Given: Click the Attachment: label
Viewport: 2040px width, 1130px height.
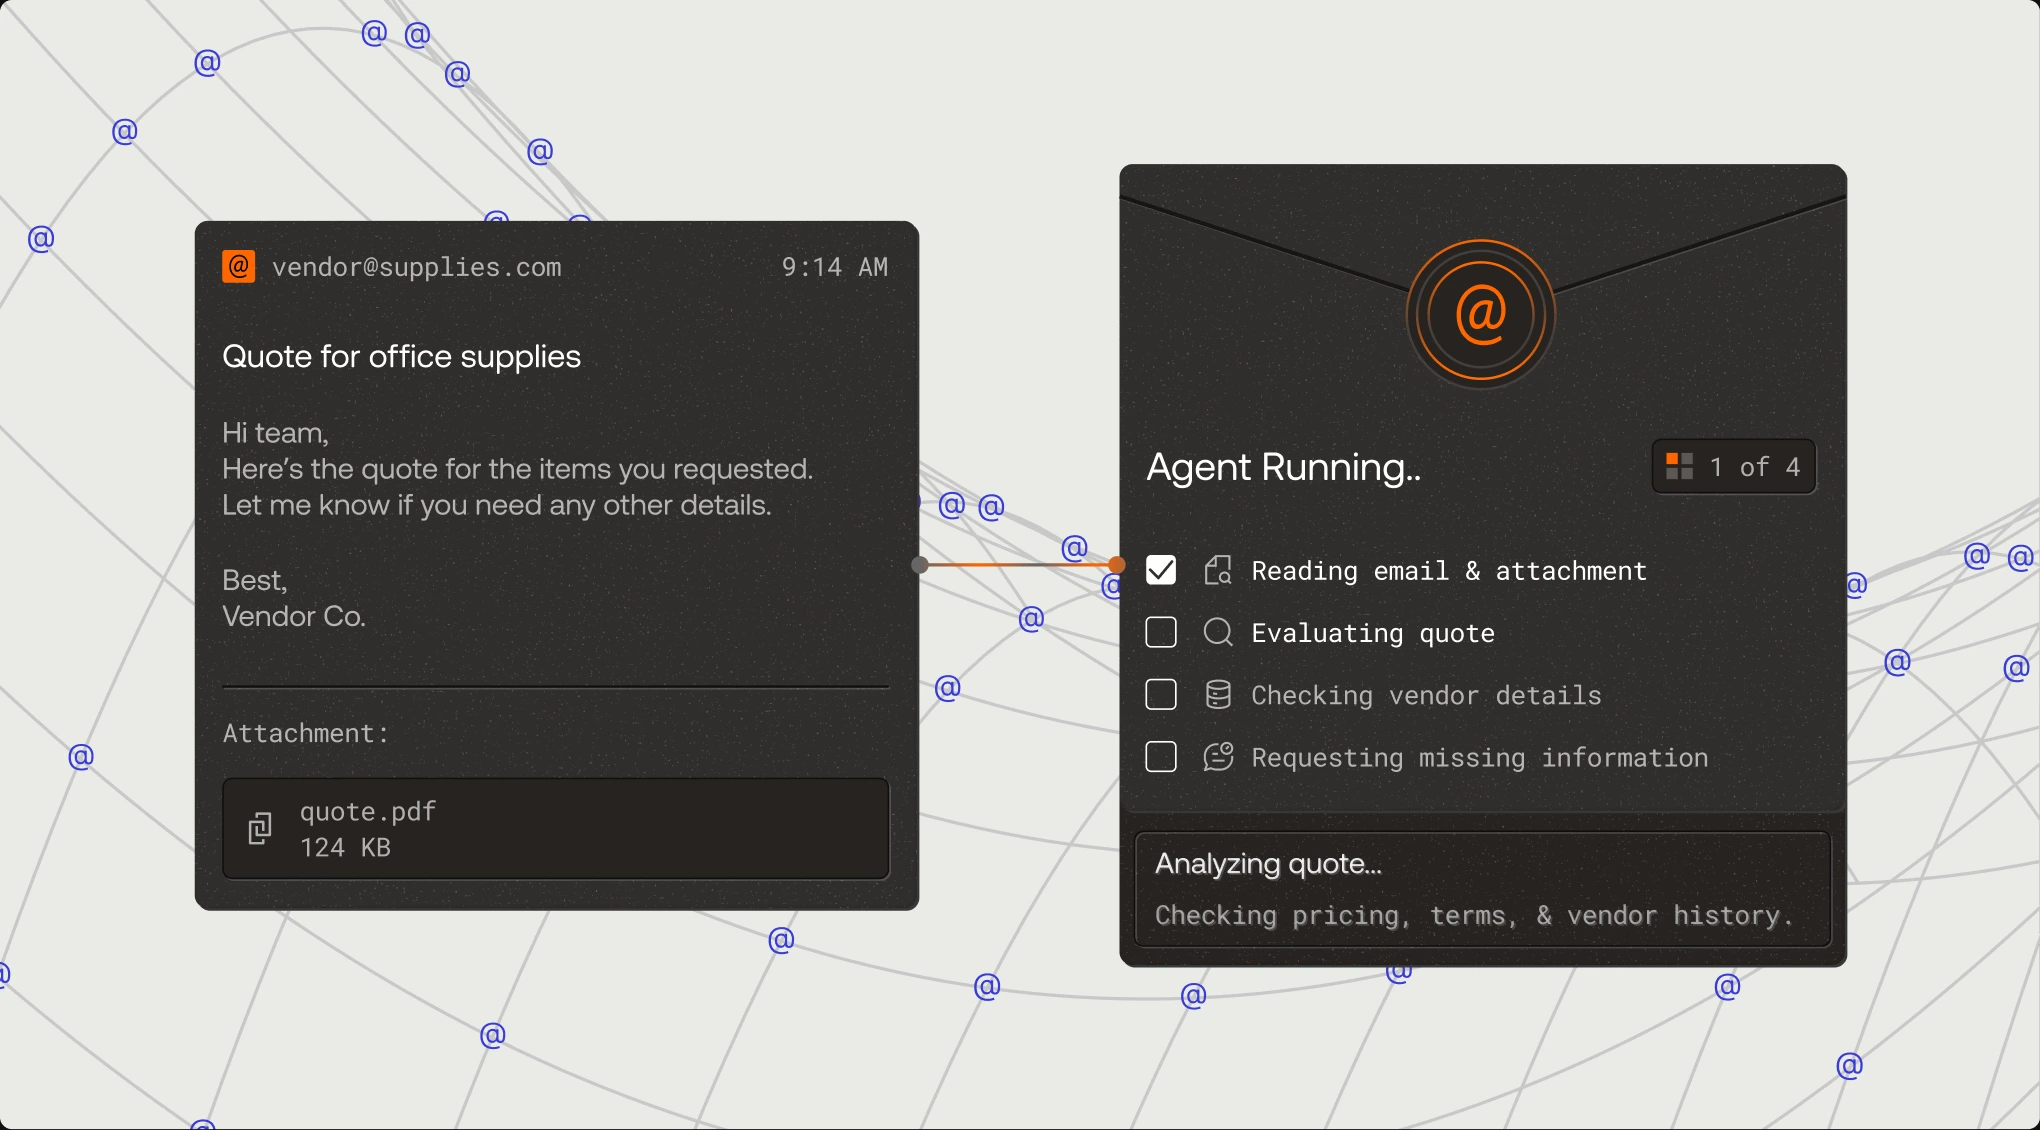Looking at the screenshot, I should tap(306, 733).
